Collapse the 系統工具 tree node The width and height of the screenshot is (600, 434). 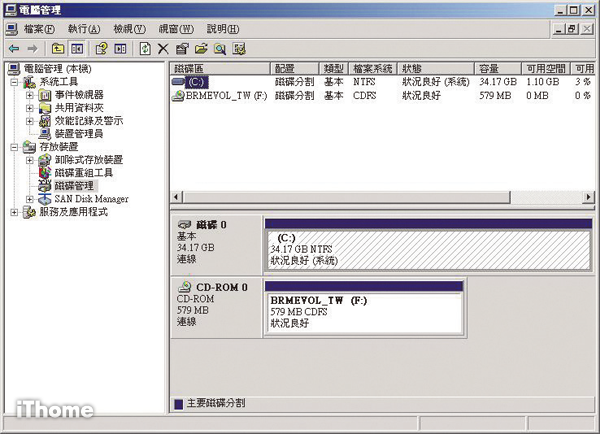[x=14, y=82]
